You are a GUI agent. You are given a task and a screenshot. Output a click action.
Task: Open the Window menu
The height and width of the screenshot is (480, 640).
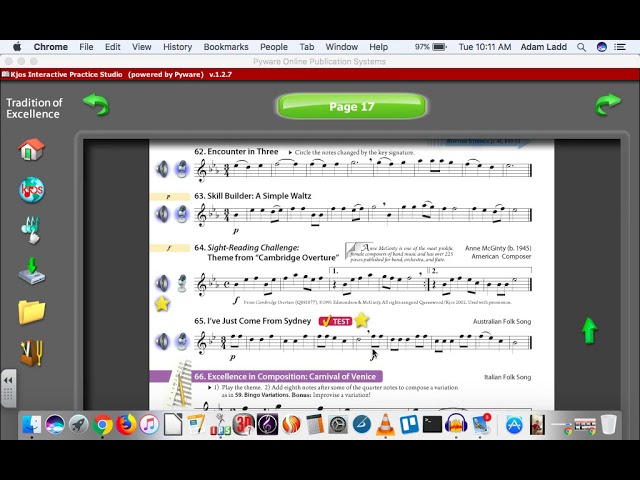[342, 47]
